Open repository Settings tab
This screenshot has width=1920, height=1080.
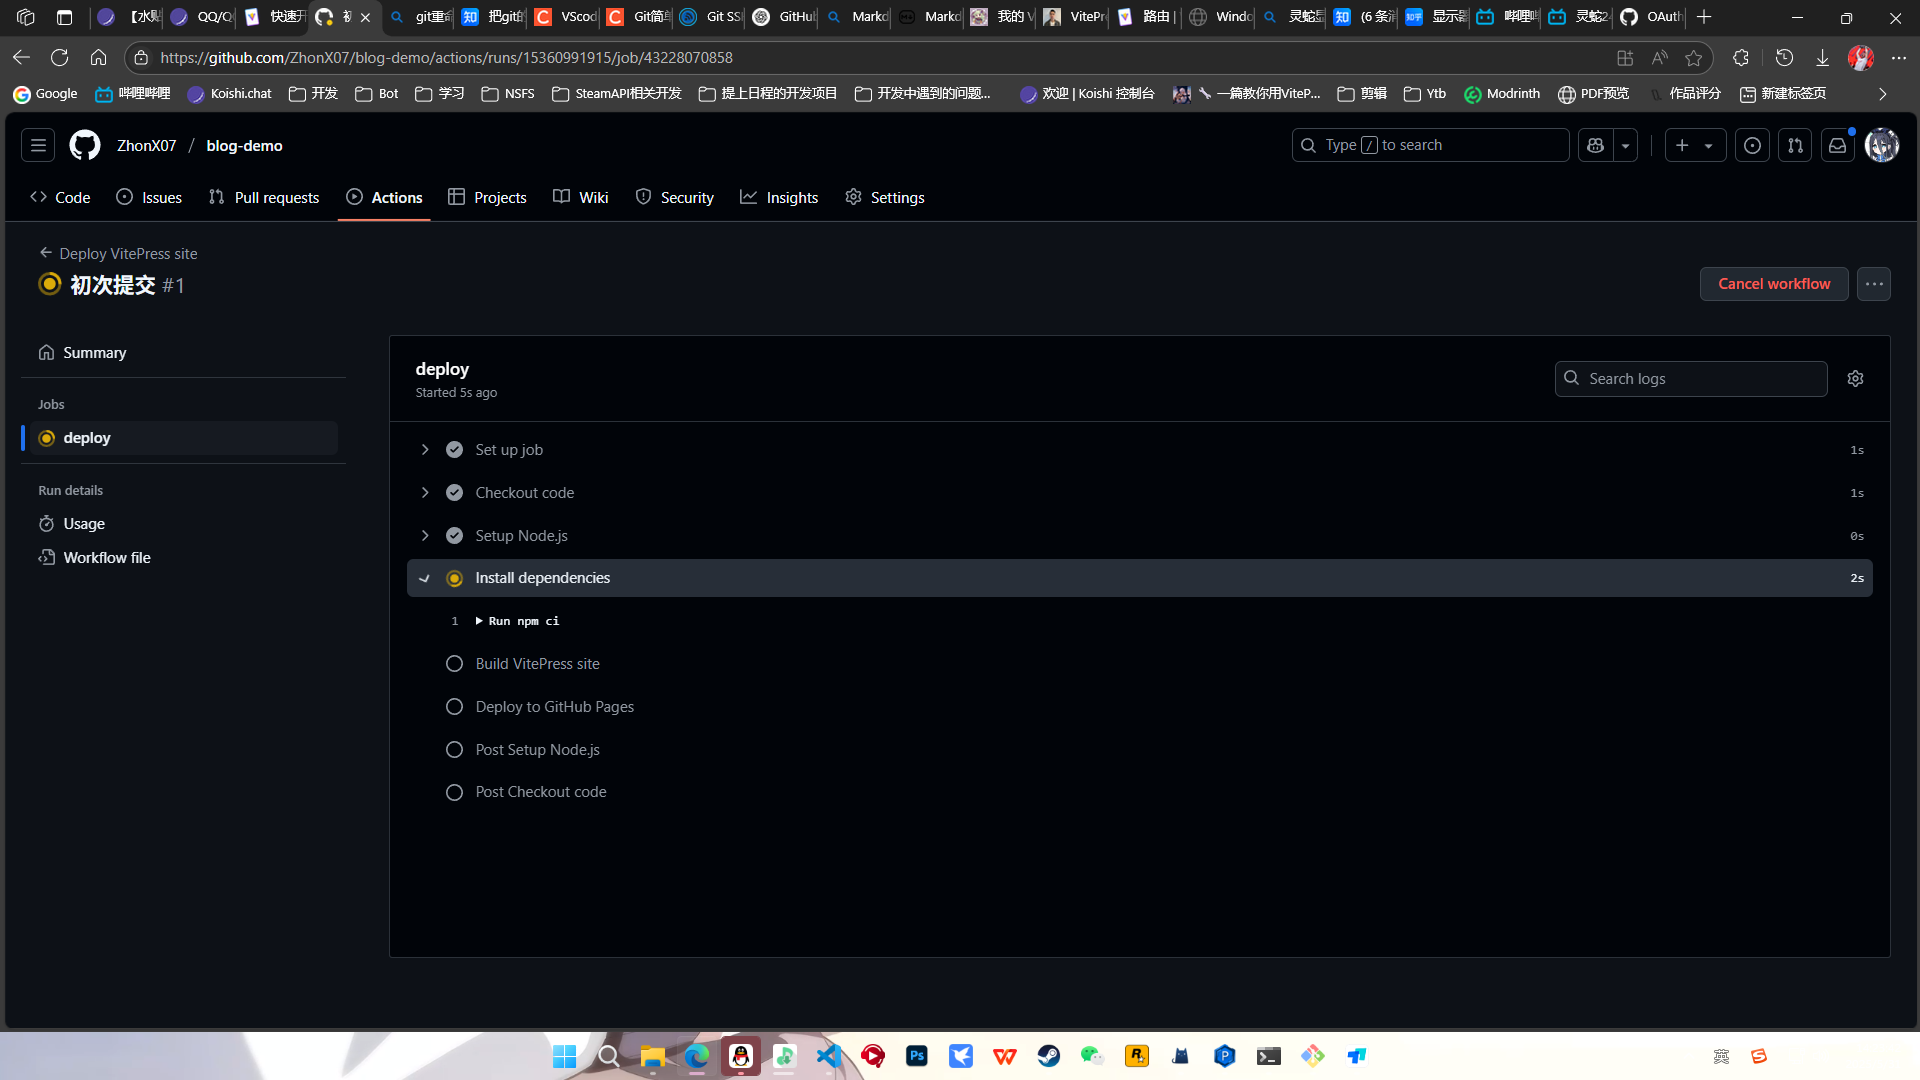[x=885, y=197]
